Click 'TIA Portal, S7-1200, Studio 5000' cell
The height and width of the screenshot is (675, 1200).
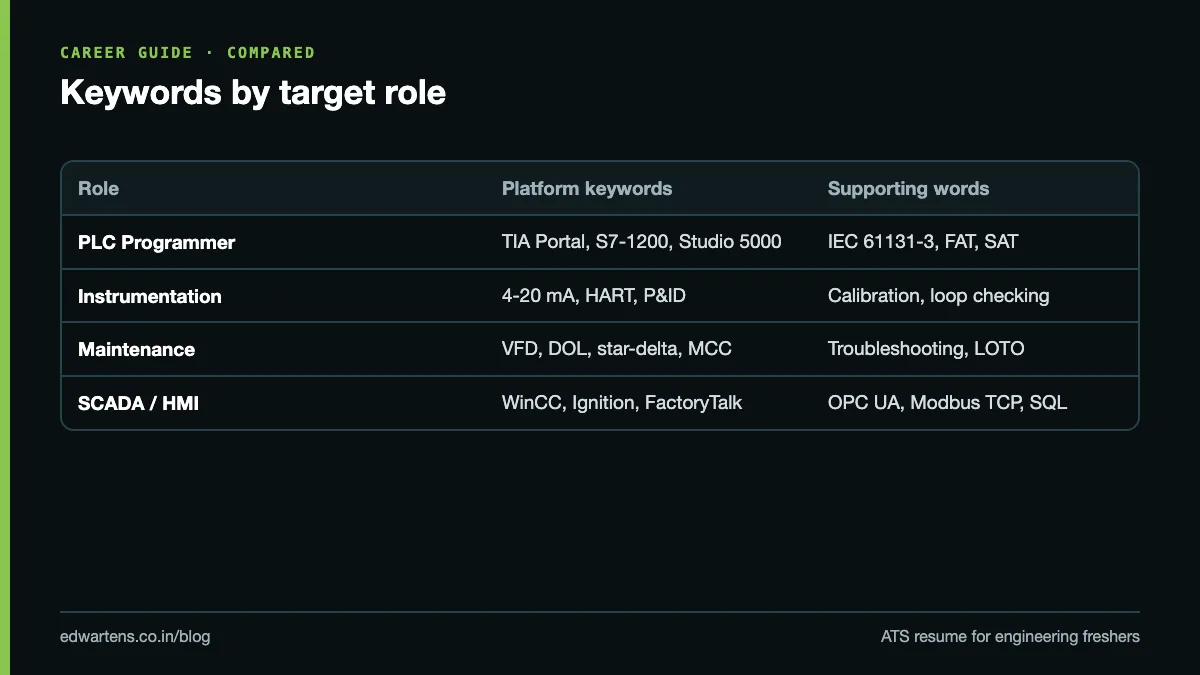(x=642, y=242)
